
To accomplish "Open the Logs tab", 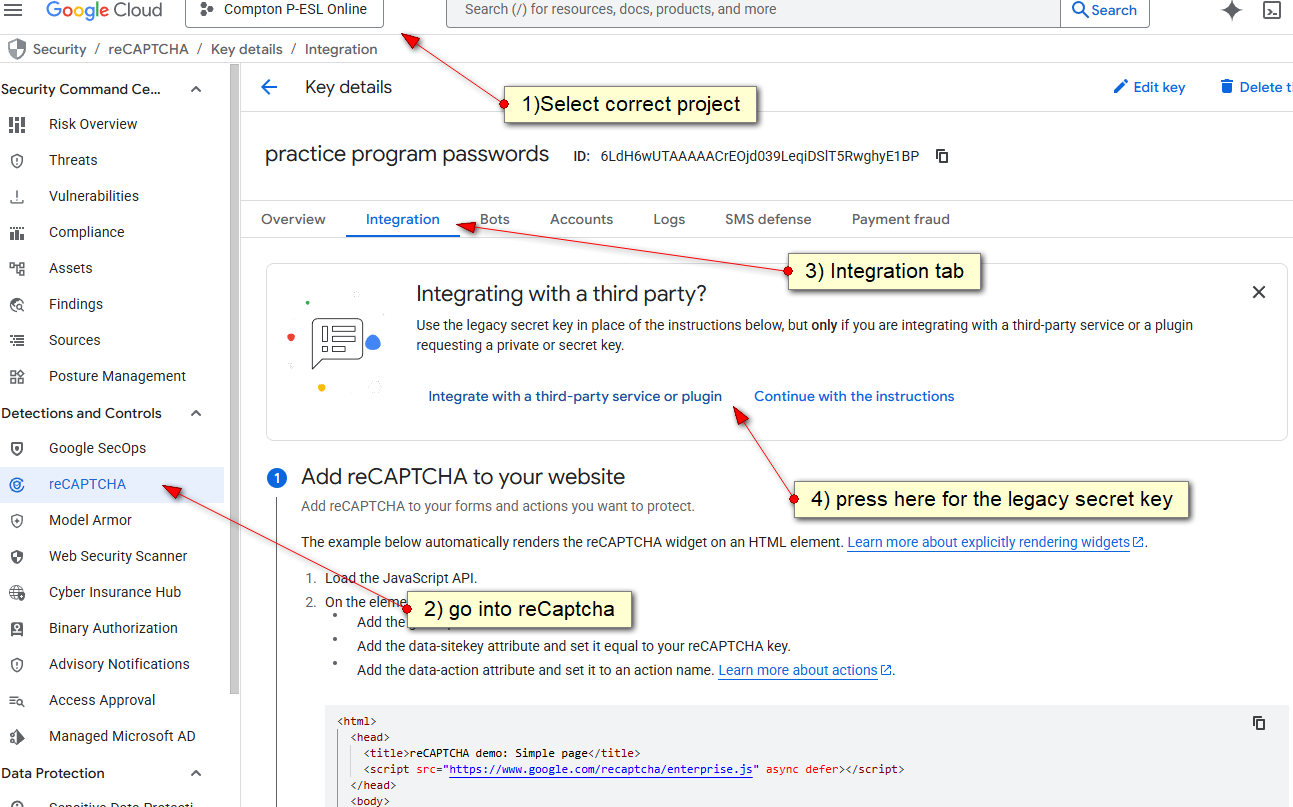I will tap(669, 219).
